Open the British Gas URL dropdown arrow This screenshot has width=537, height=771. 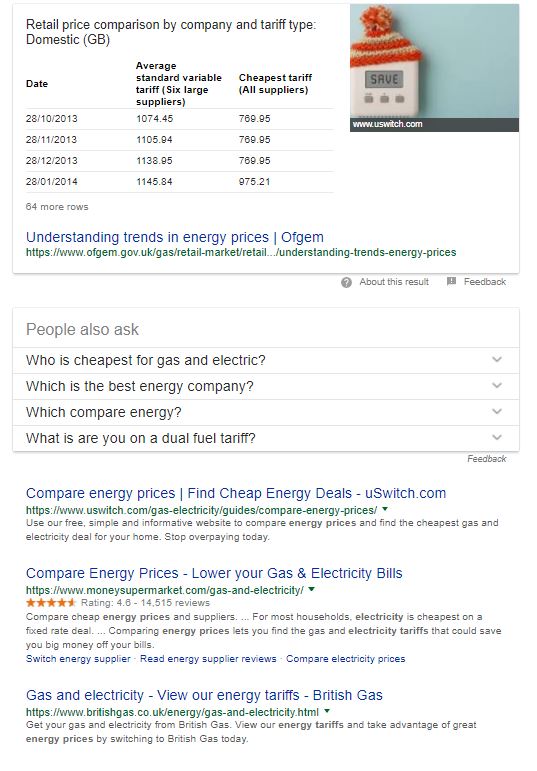pyautogui.click(x=327, y=712)
